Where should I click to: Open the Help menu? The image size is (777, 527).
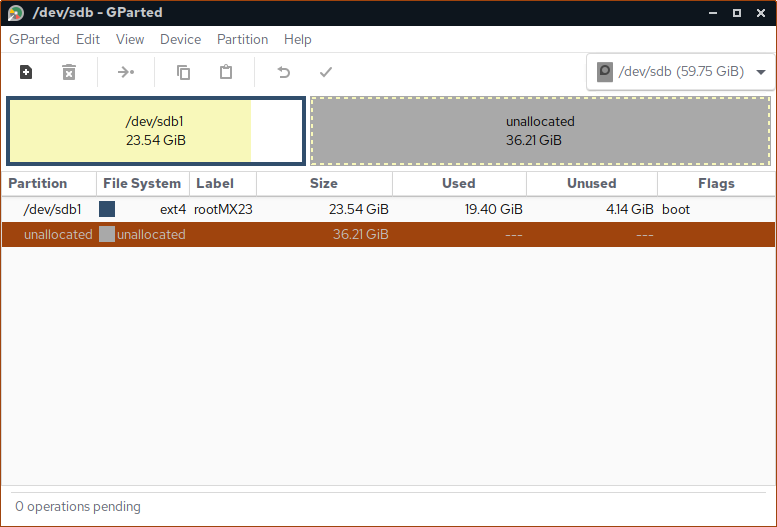pyautogui.click(x=297, y=39)
